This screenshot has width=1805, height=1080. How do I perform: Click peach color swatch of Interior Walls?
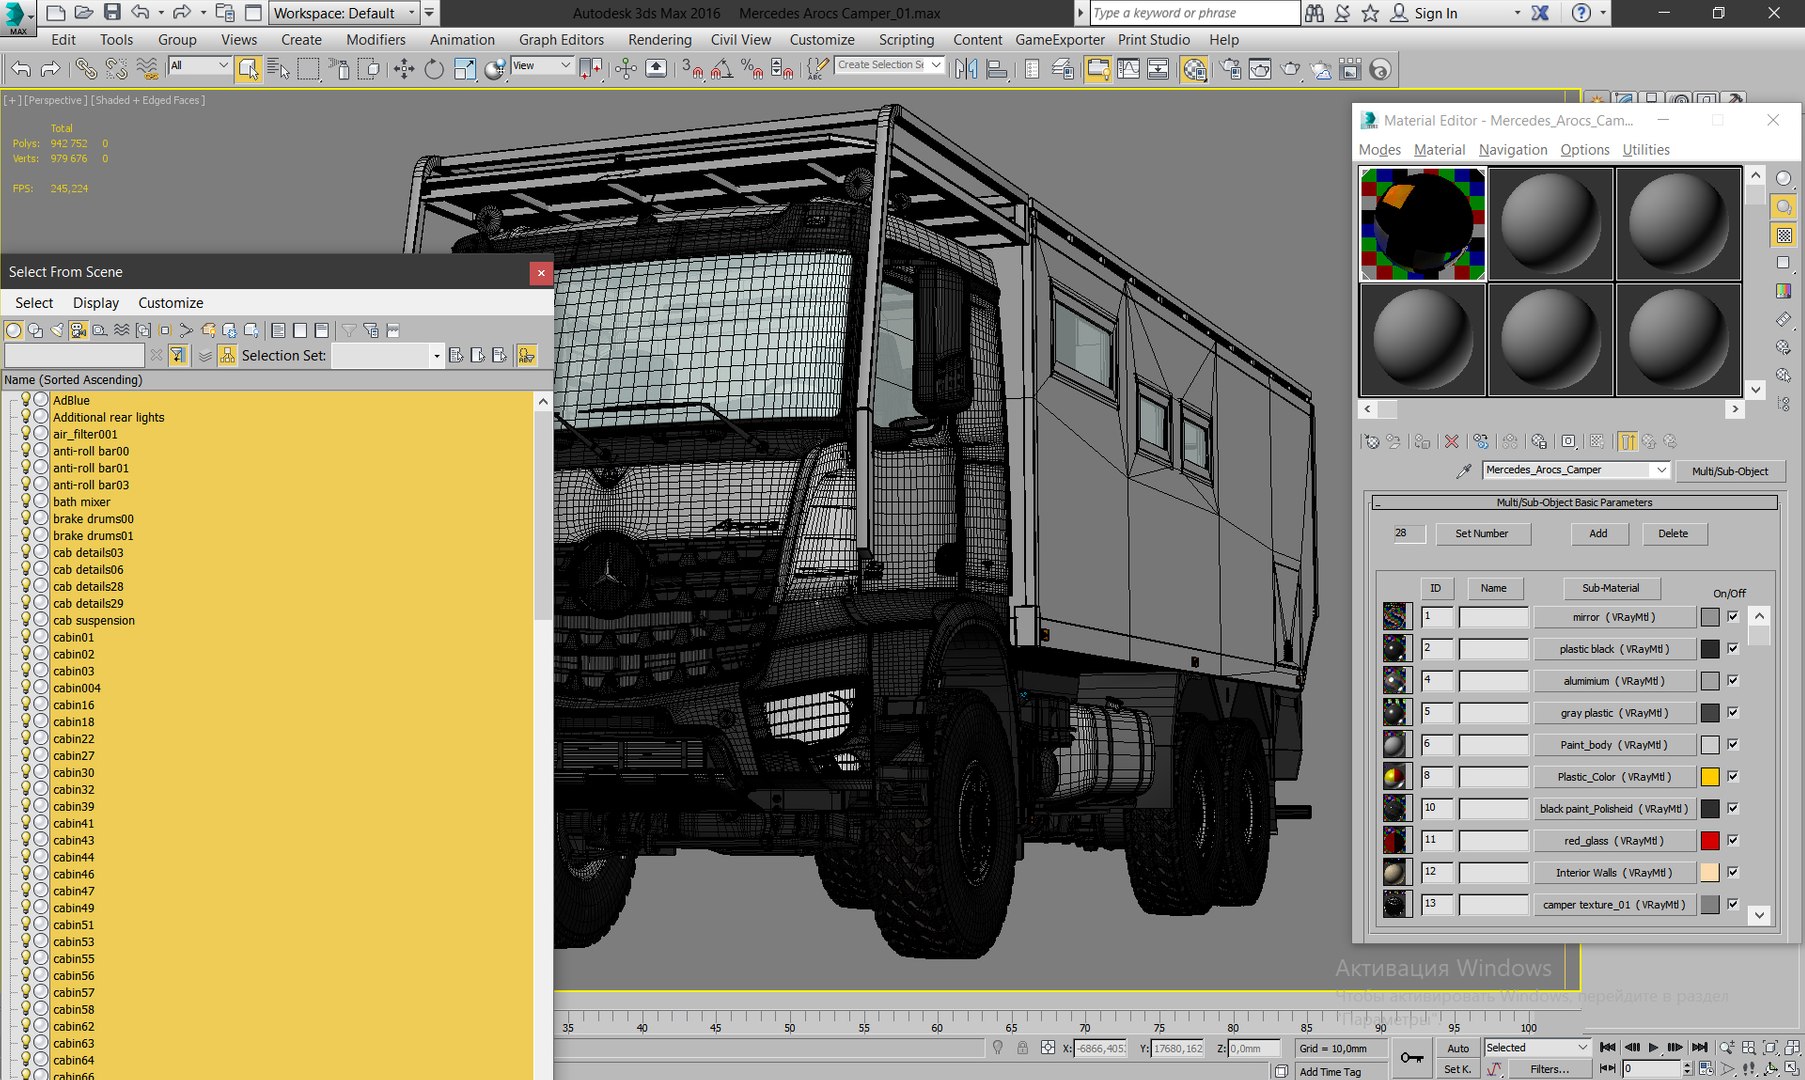(x=1710, y=873)
